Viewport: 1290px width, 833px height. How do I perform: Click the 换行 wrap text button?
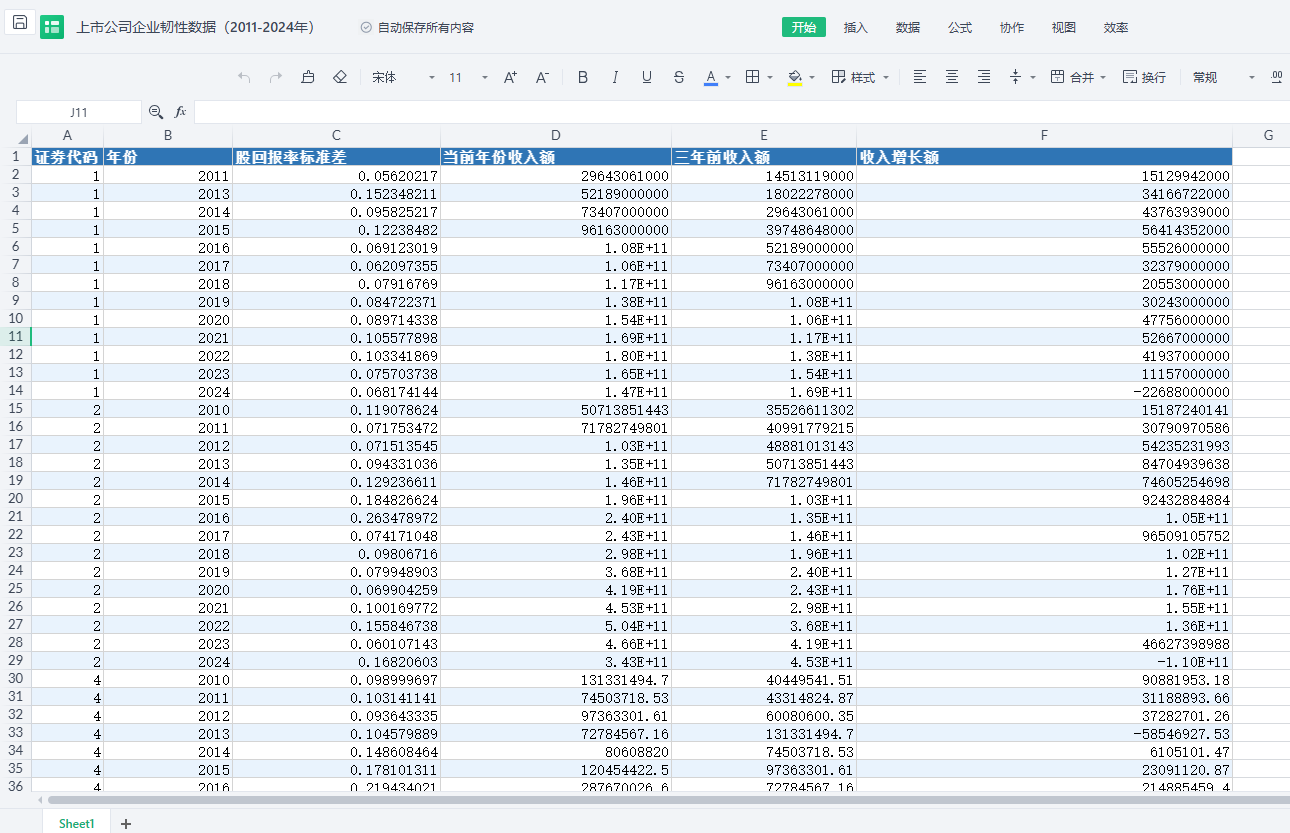[x=1144, y=77]
